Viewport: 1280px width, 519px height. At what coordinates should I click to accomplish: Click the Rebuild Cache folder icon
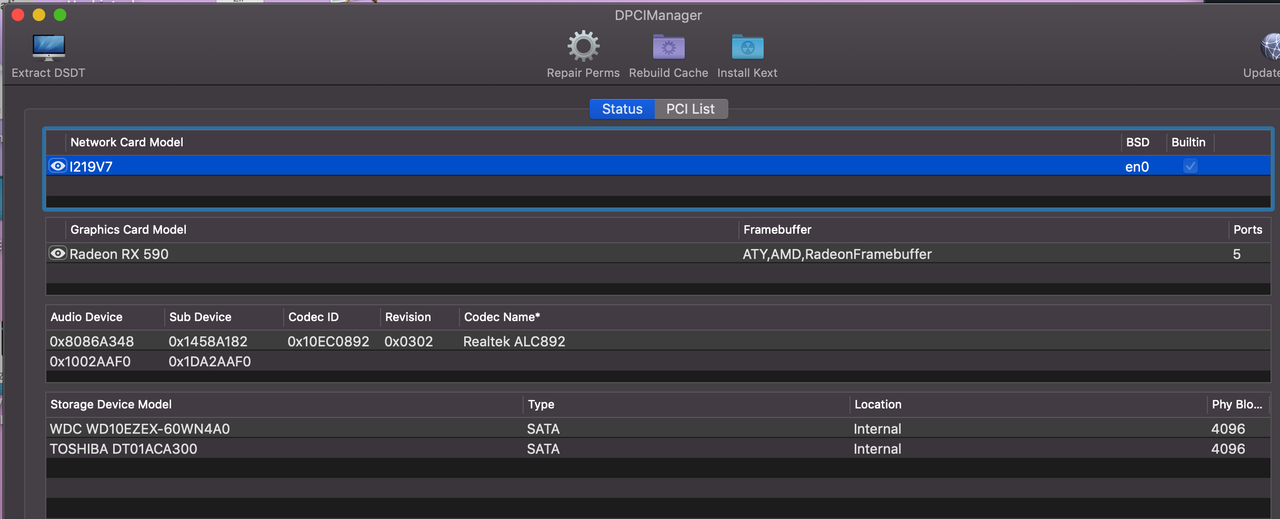[669, 47]
